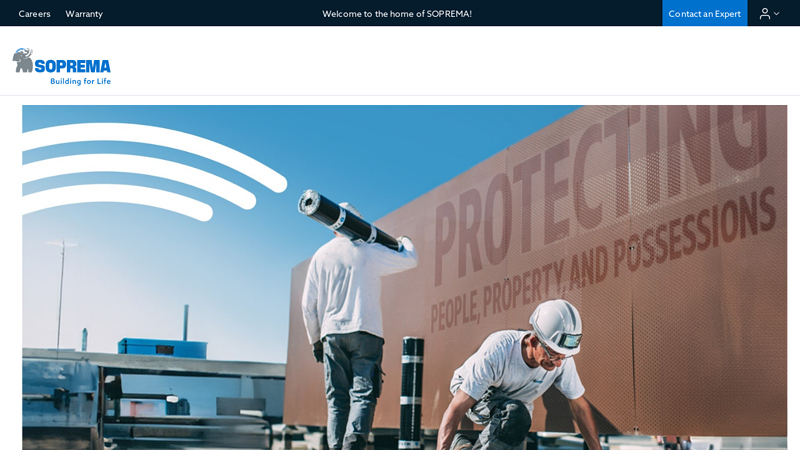The width and height of the screenshot is (800, 450).
Task: Click the upright black membrane roll
Action: 411,390
